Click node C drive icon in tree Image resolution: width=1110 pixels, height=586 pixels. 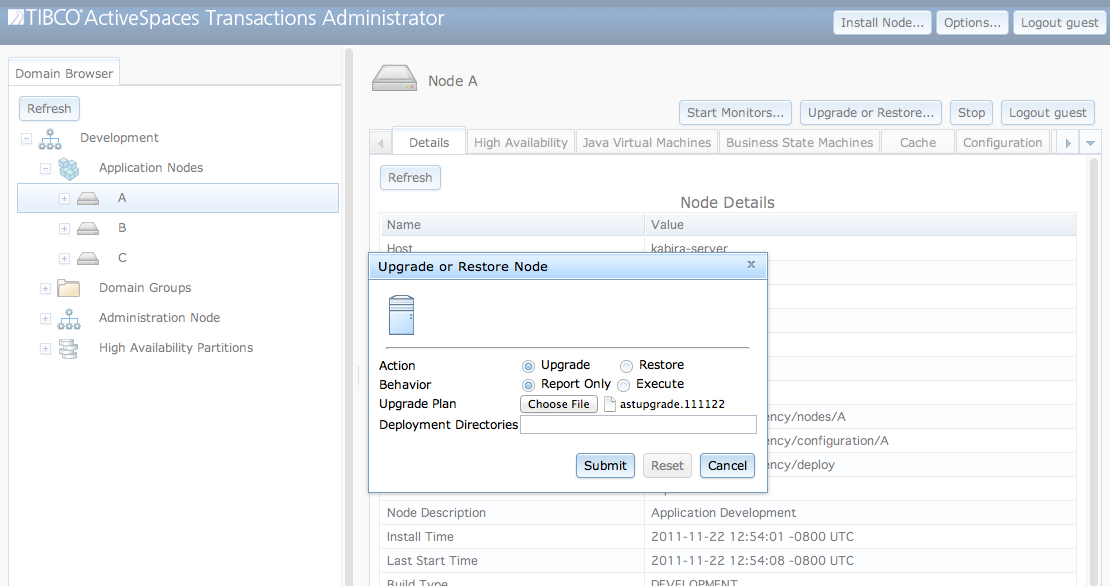pos(88,258)
